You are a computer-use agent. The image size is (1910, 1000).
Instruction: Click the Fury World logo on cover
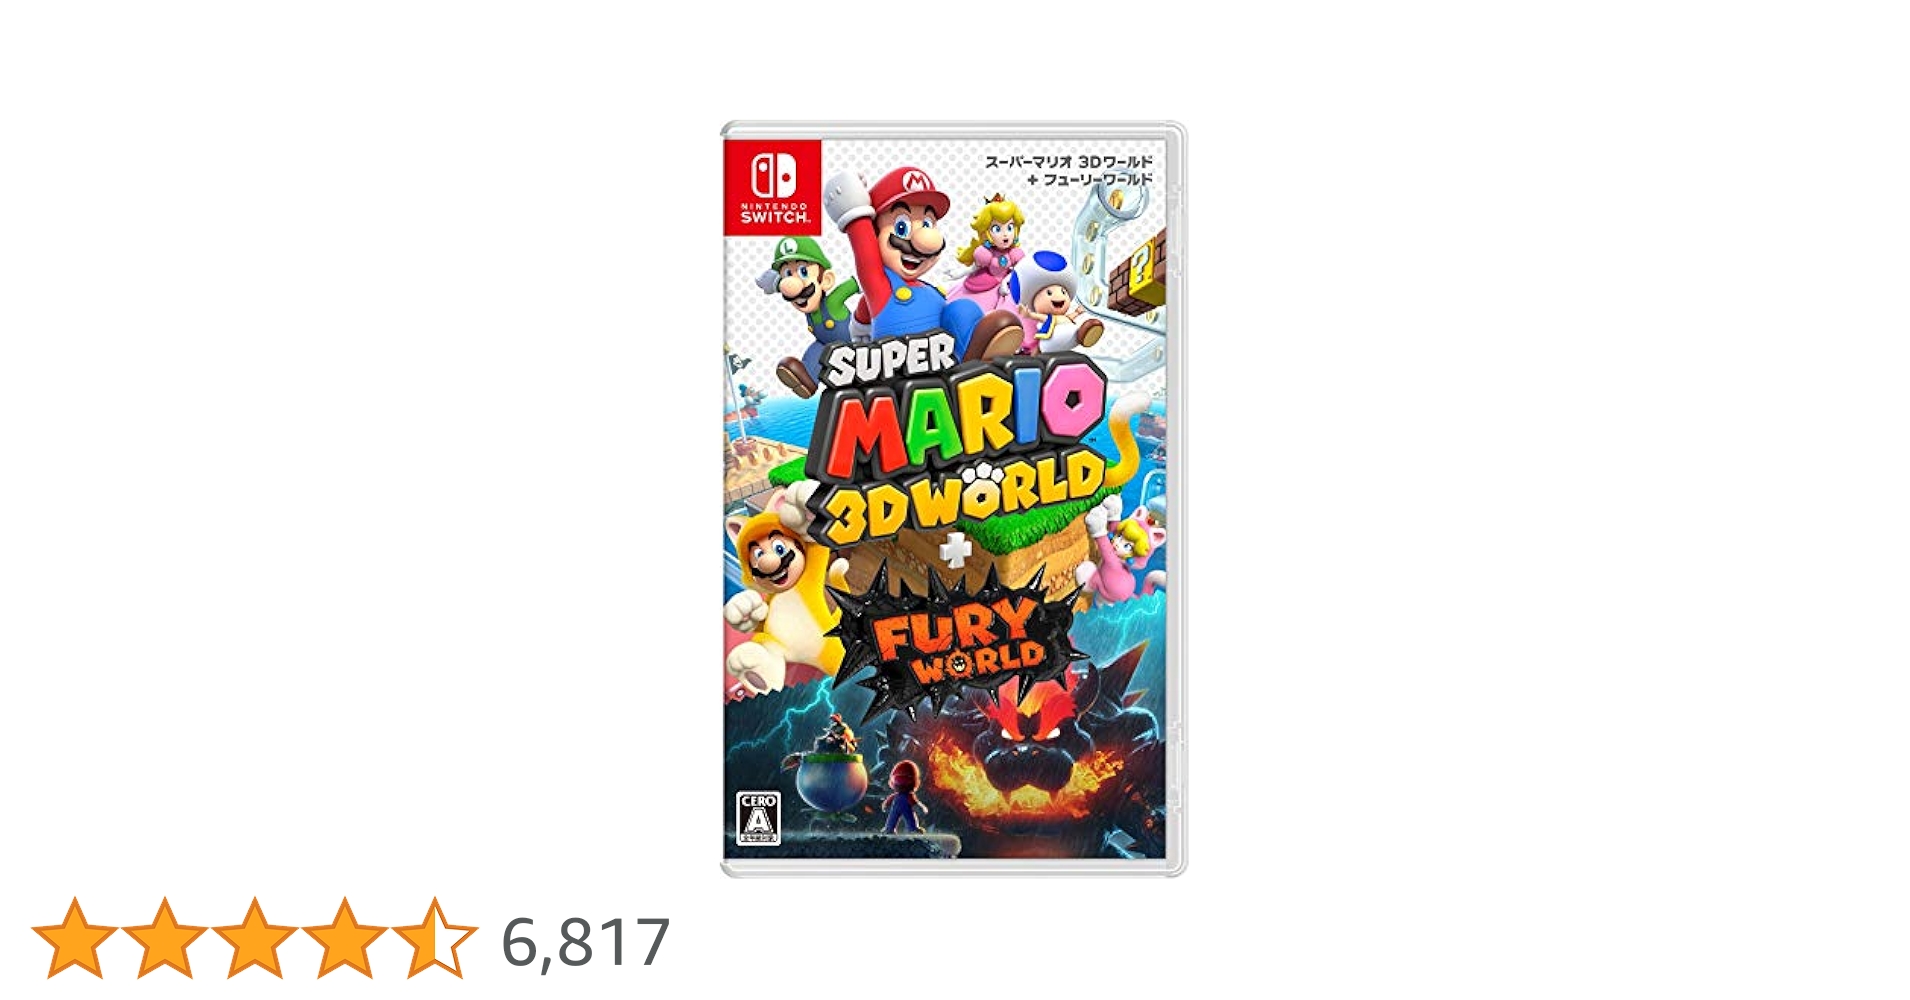(957, 642)
